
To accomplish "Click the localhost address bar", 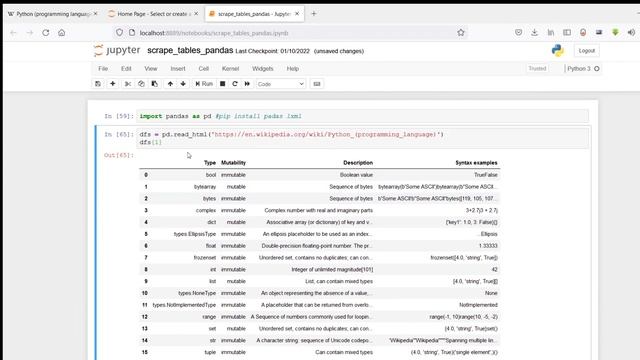I will pos(292,33).
